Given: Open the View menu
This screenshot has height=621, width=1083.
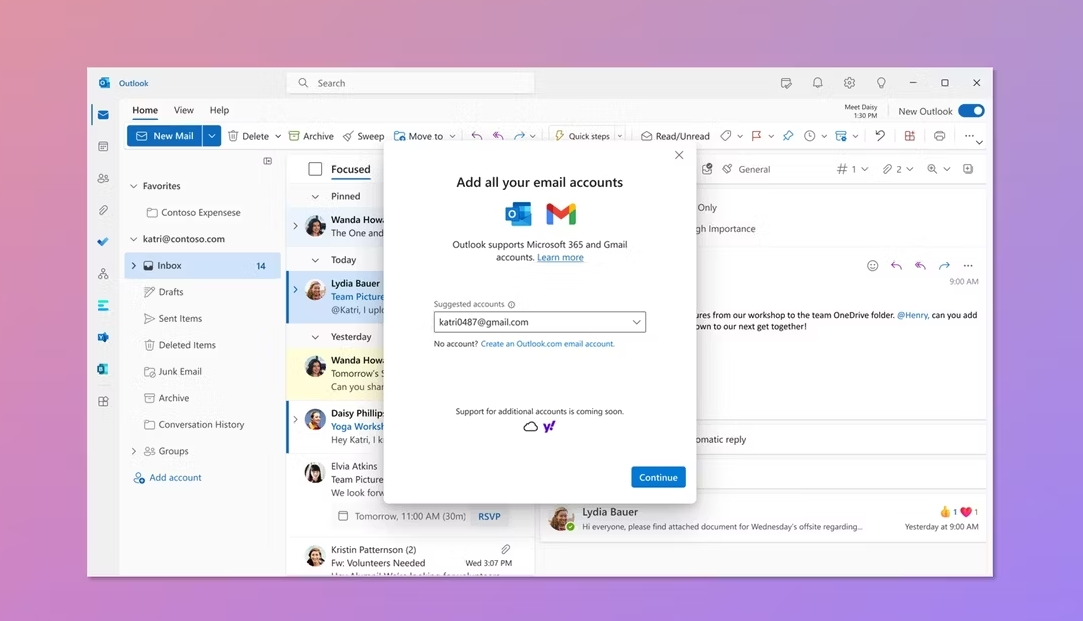Looking at the screenshot, I should click(183, 110).
